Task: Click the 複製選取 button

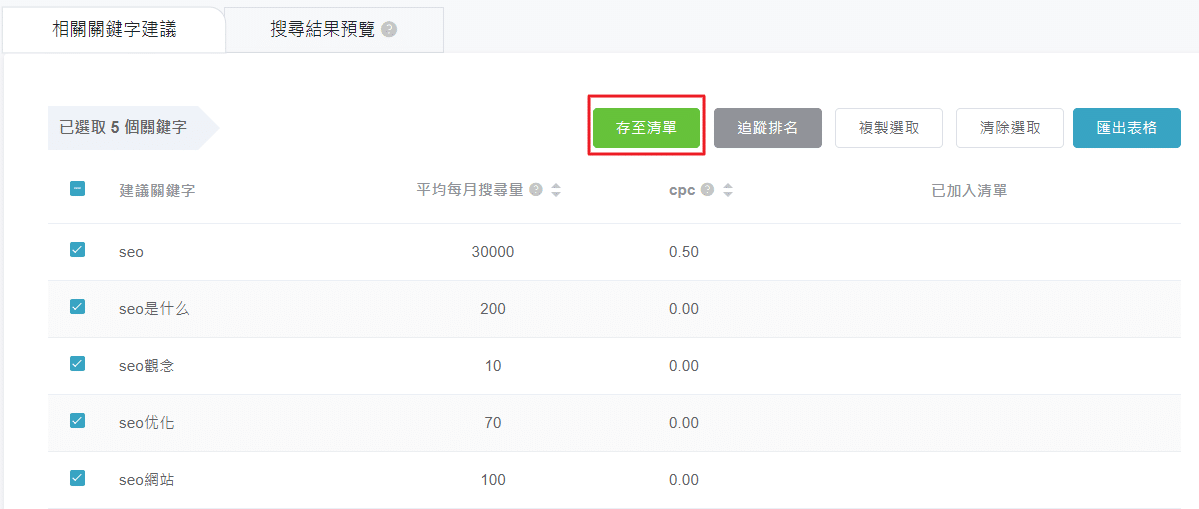Action: click(888, 128)
